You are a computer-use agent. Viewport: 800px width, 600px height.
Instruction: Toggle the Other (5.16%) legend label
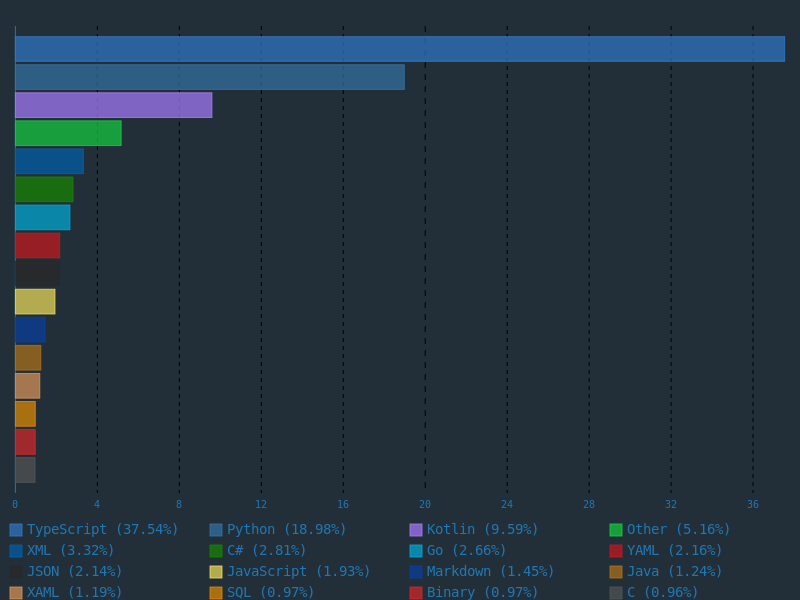point(678,530)
